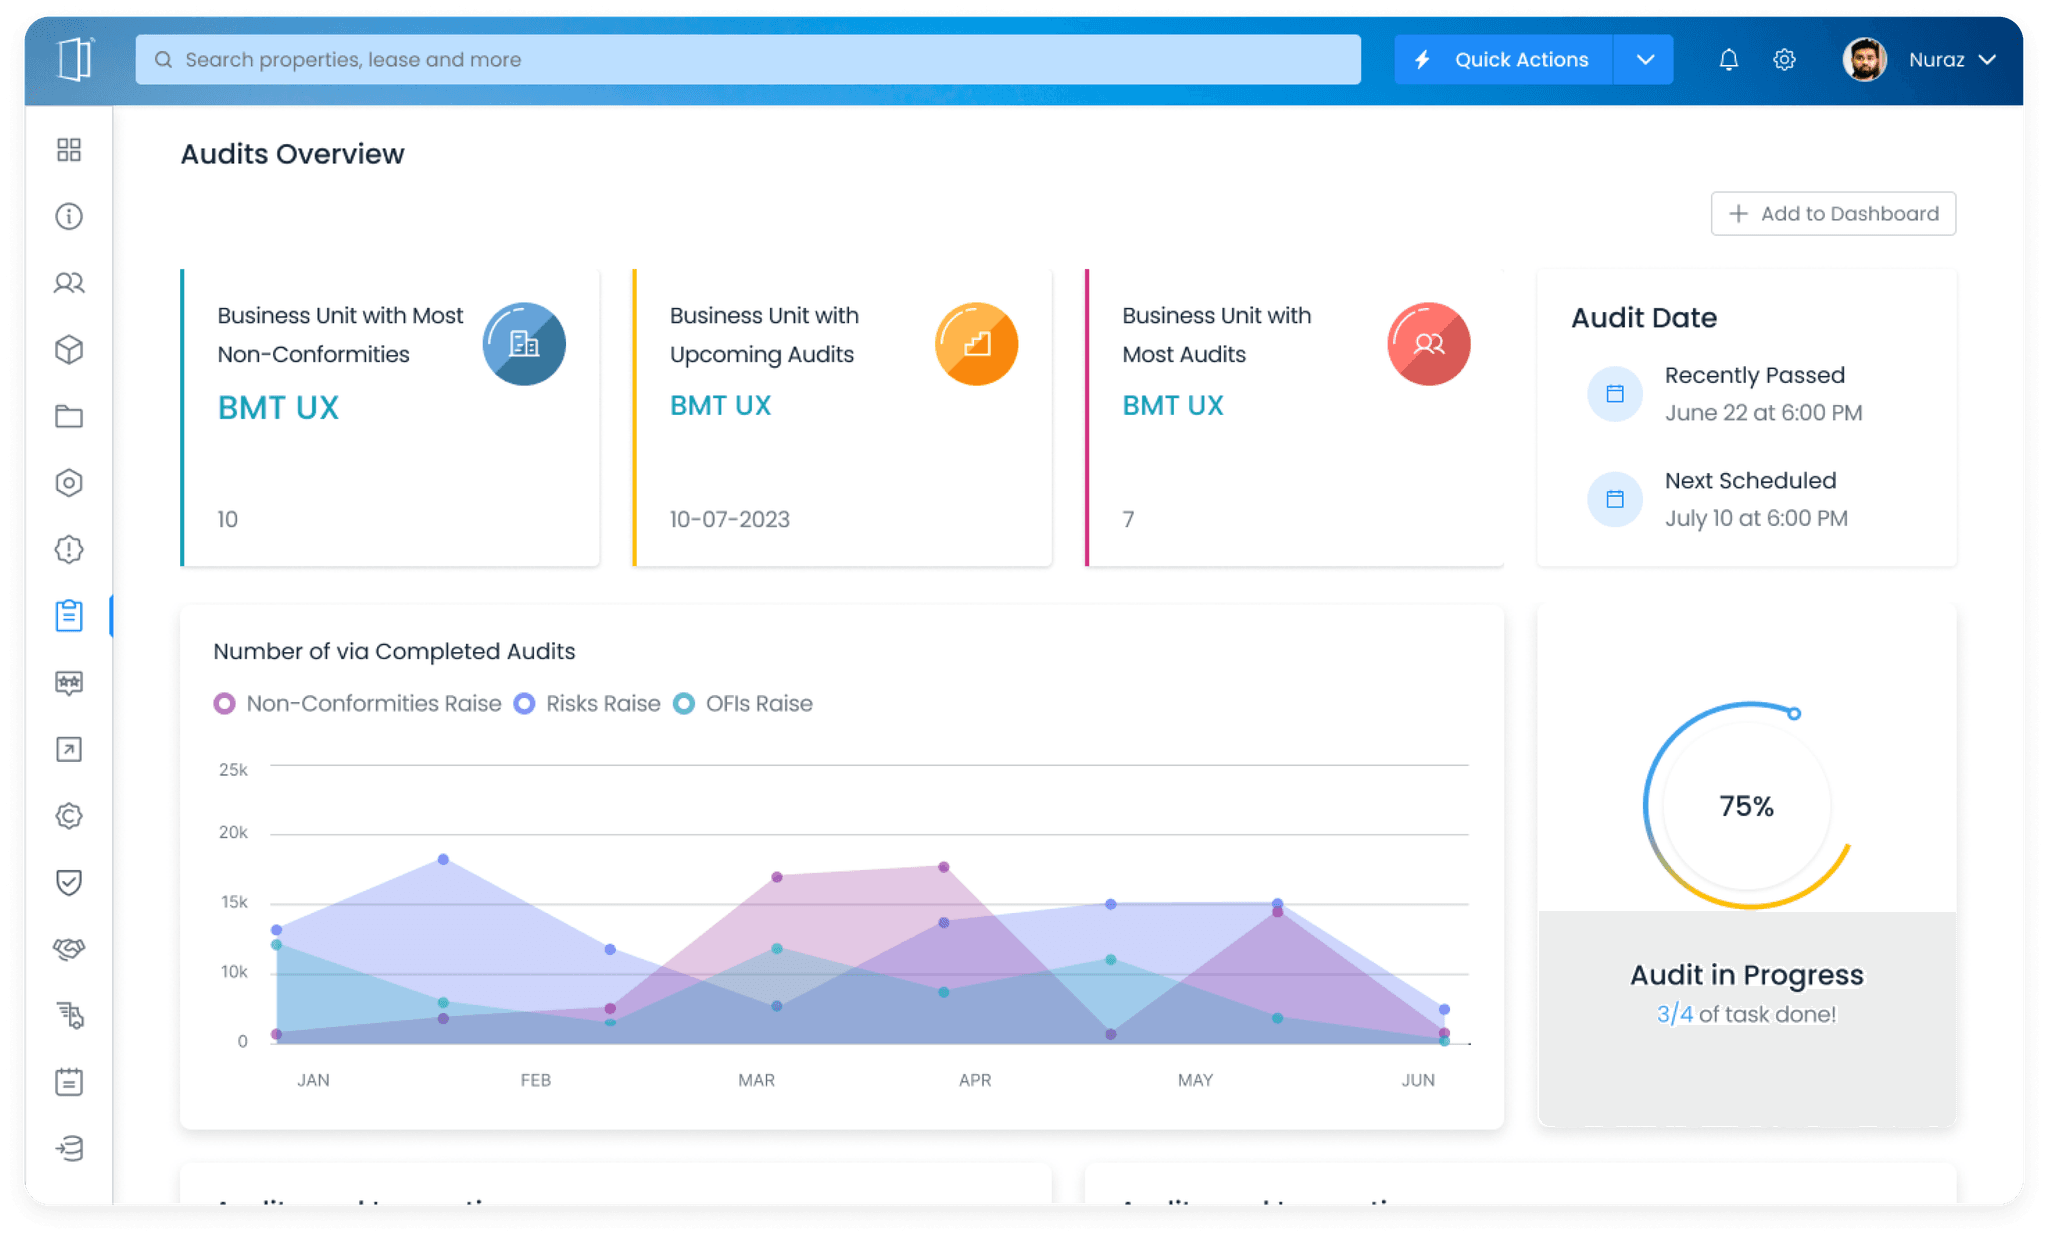The height and width of the screenshot is (1238, 2048).
Task: Click the Number of via Completed Audits title
Action: [394, 651]
